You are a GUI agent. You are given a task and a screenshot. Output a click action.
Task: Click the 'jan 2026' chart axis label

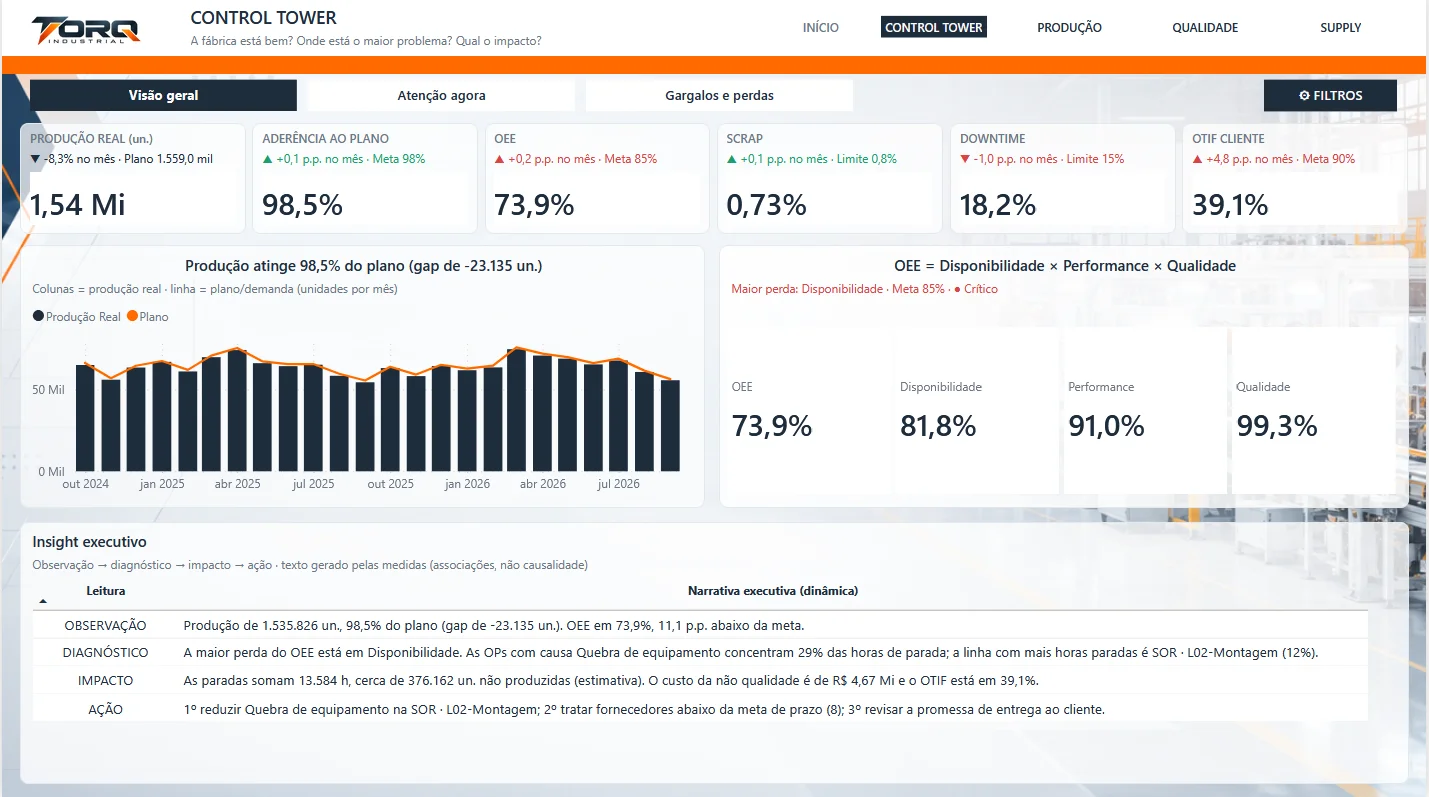(x=467, y=484)
